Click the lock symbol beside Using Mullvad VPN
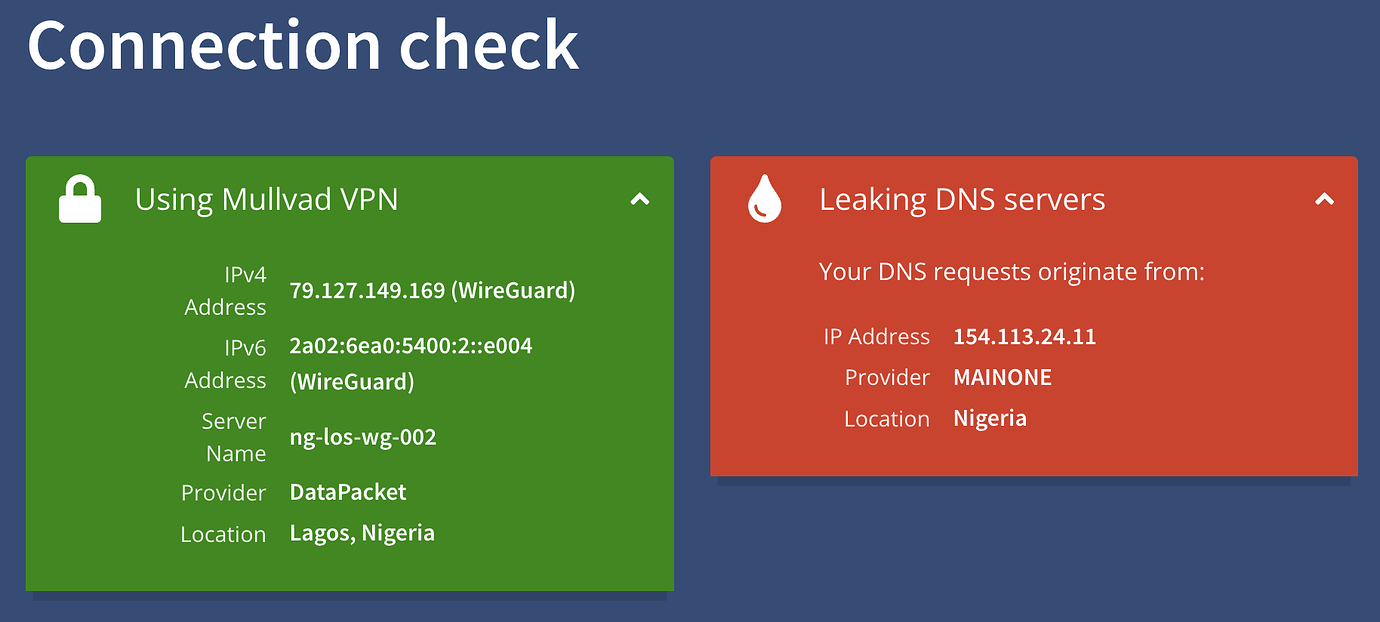This screenshot has width=1380, height=622. coord(79,199)
